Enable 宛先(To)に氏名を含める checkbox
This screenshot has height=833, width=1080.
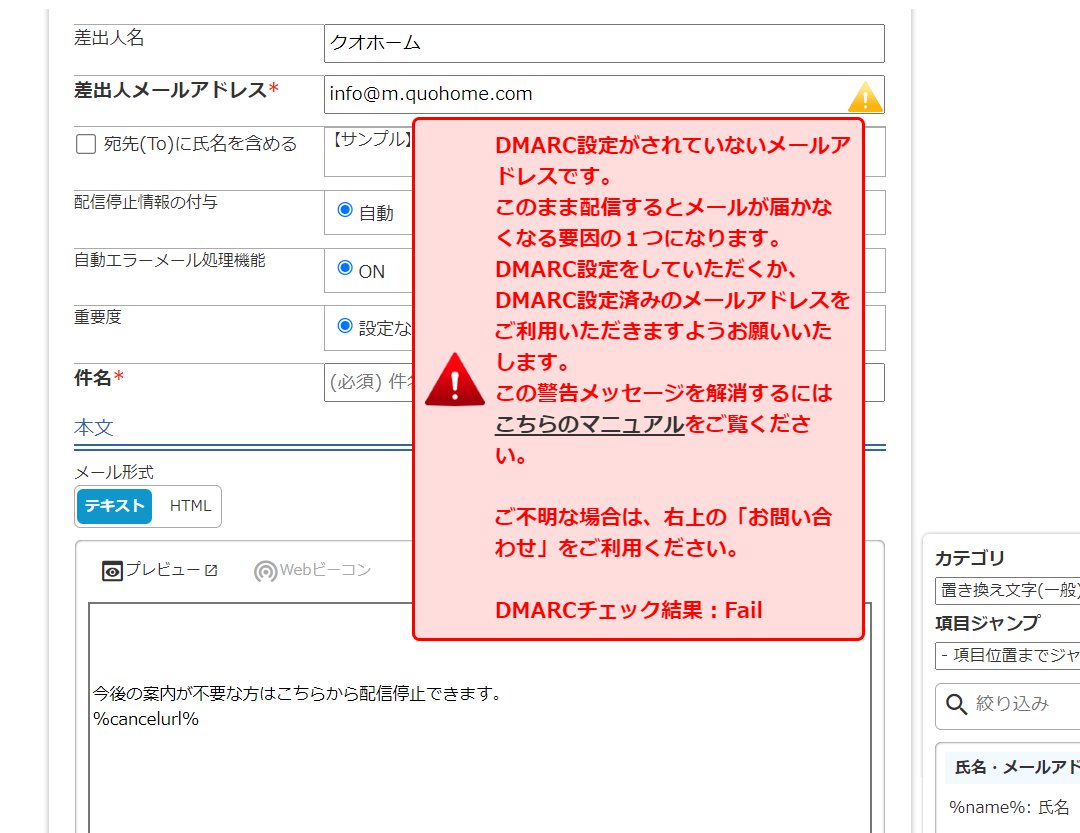point(86,144)
